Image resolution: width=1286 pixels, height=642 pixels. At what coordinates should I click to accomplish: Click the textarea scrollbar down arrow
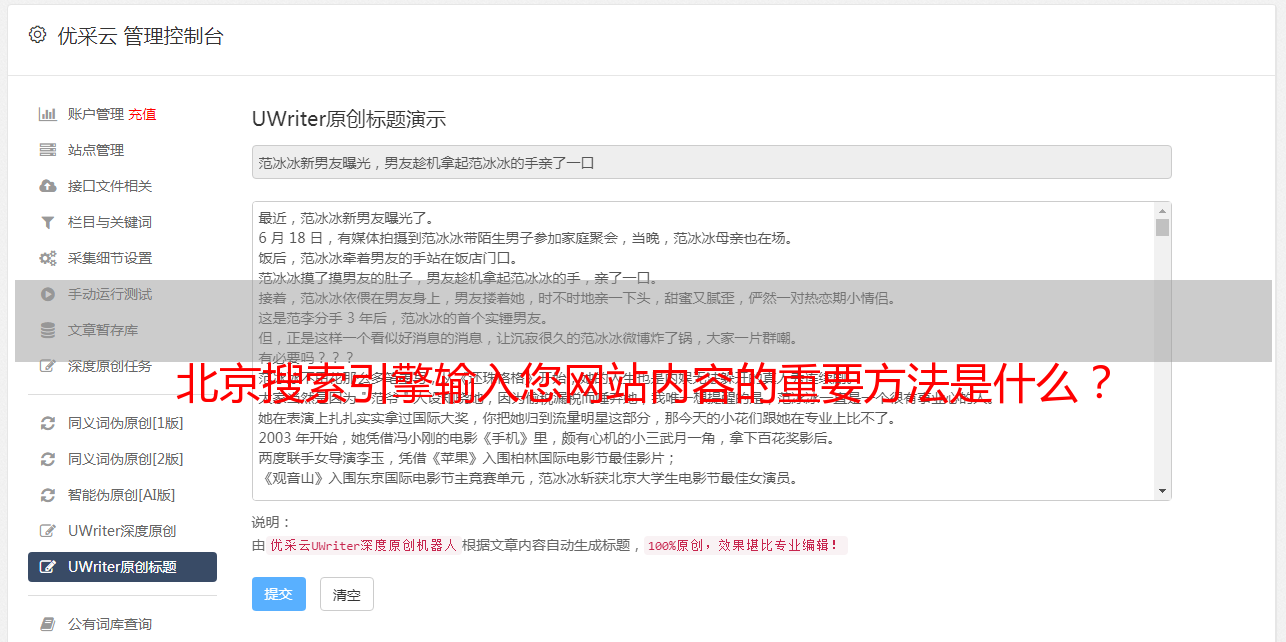(1162, 491)
